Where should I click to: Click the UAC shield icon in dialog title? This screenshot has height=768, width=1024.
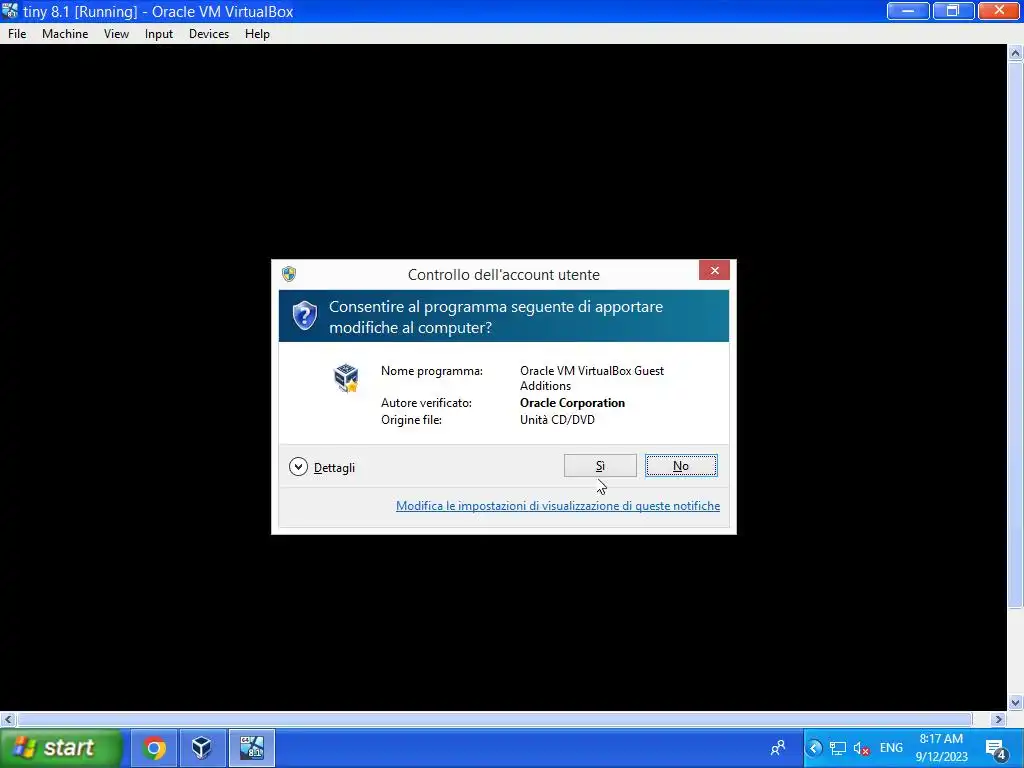coord(289,274)
